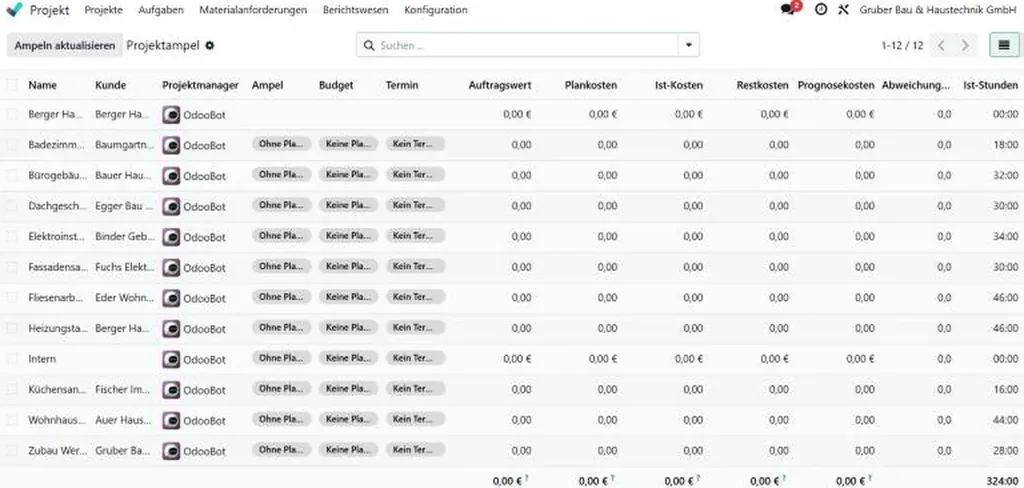Tick the checkbox for Badezimm... row
This screenshot has height=488, width=1024.
12,145
